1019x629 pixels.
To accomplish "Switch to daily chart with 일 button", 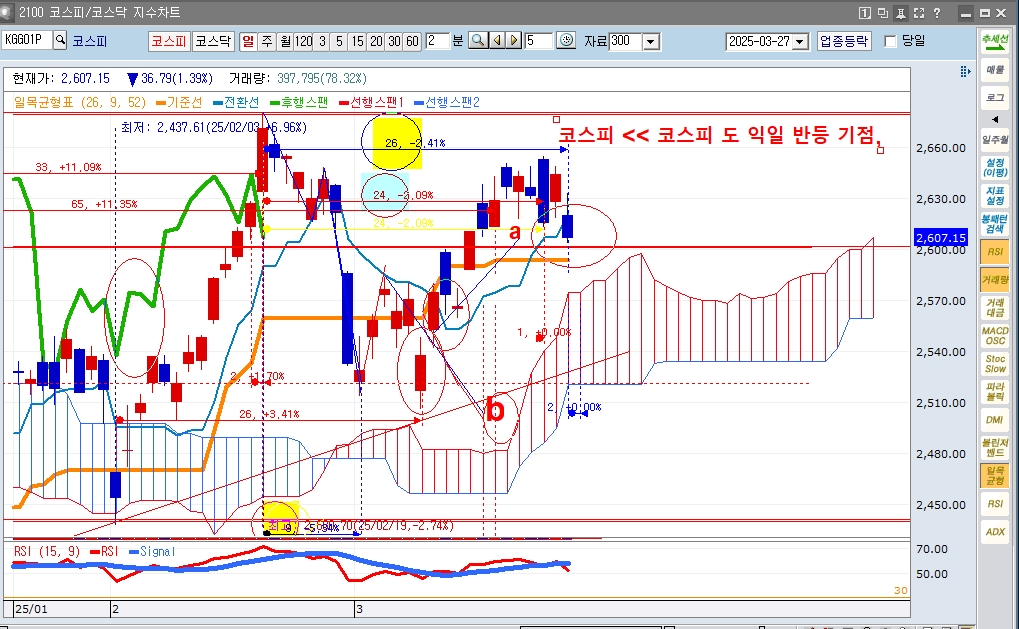I will click(x=248, y=41).
